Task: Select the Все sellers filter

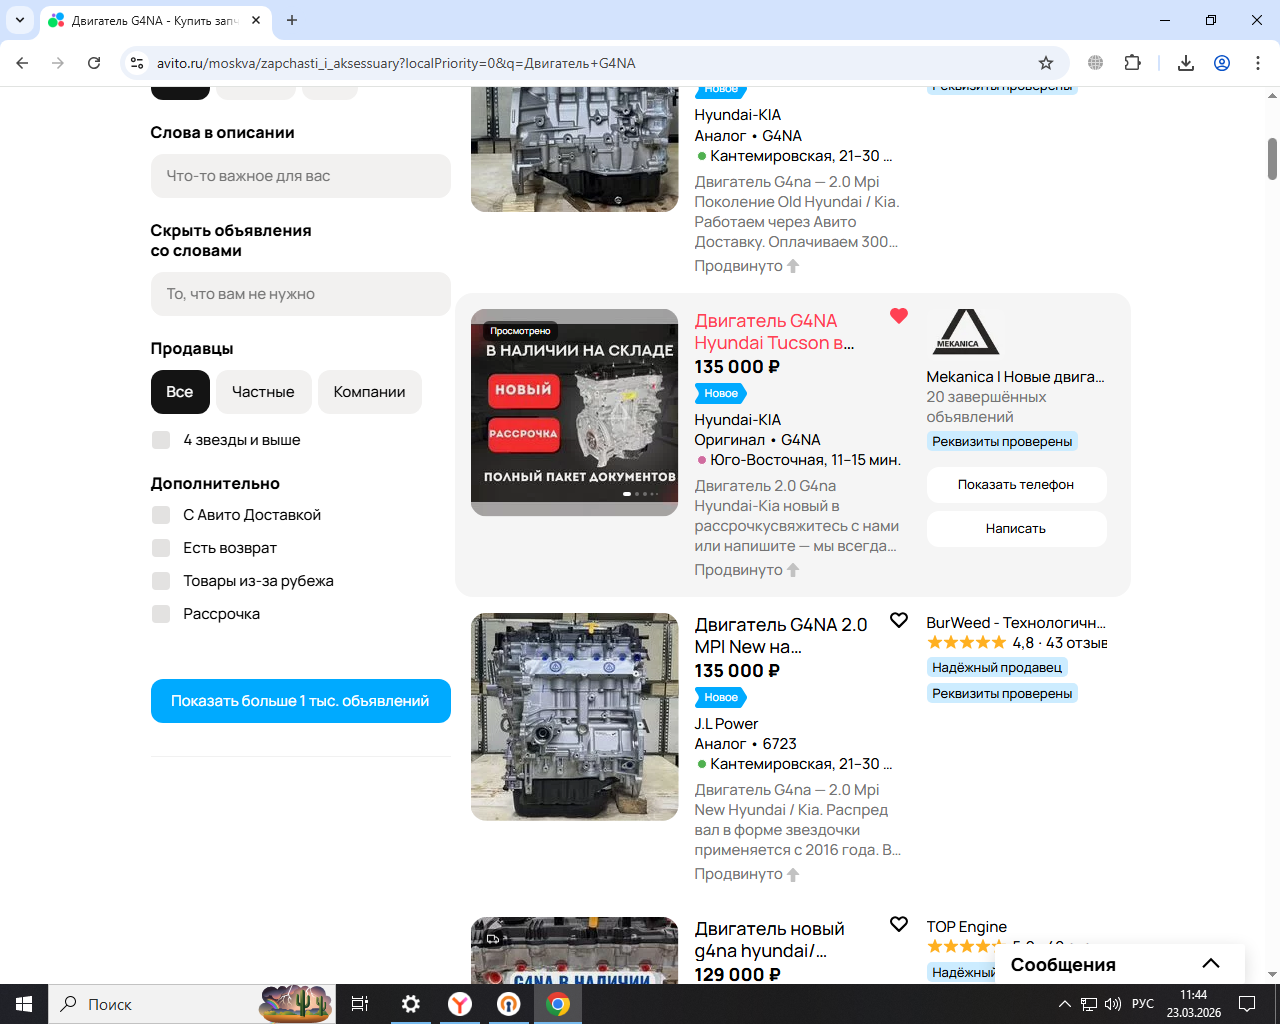Action: click(180, 392)
